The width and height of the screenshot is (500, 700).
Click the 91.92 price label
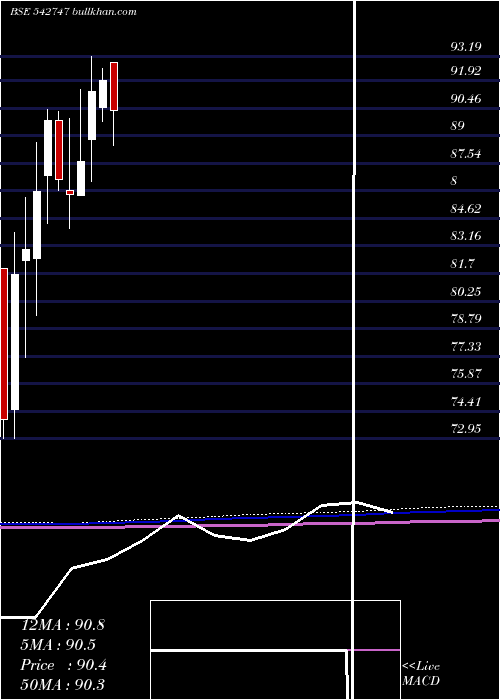[x=466, y=71]
